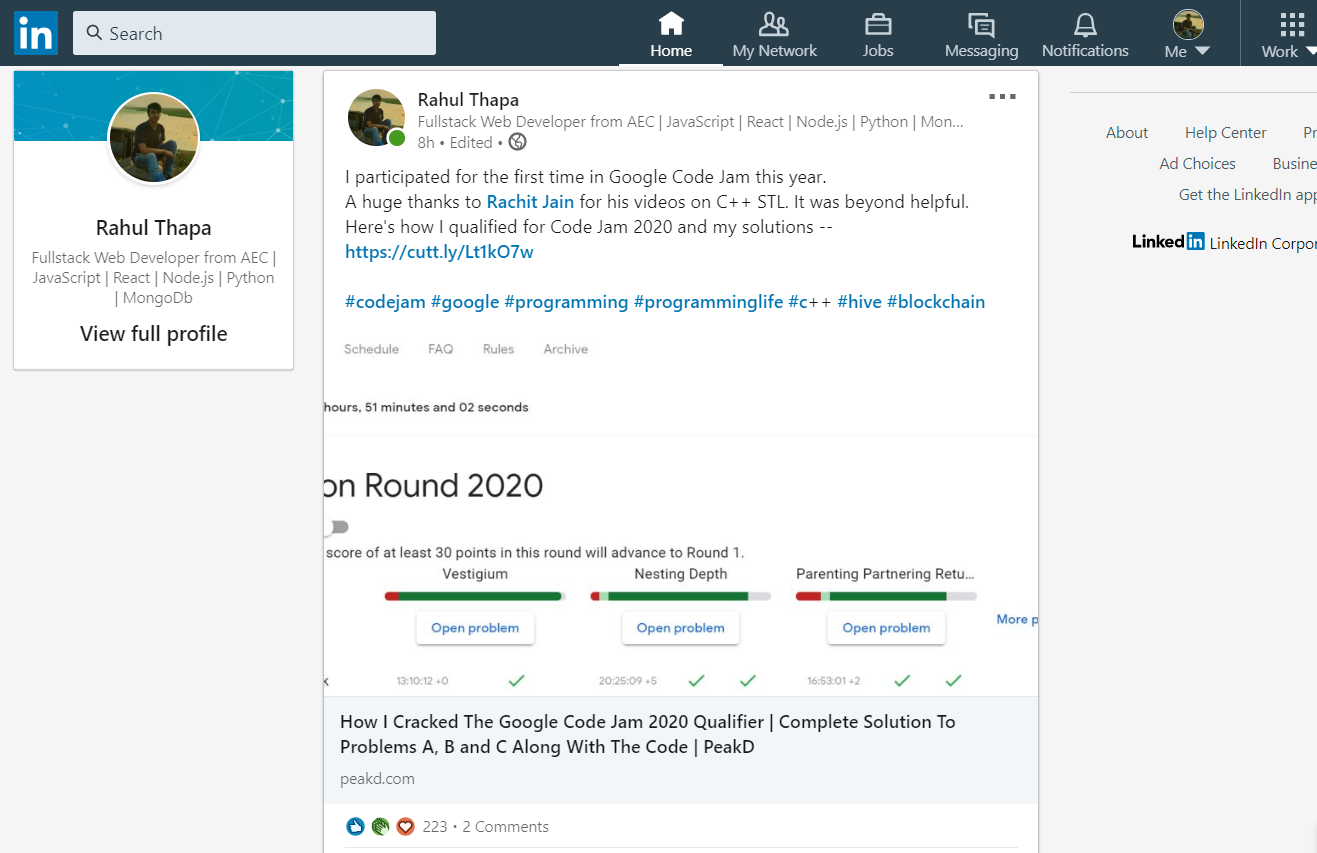Toggle the switch under Round 2020 heading
The height and width of the screenshot is (853, 1317).
click(335, 527)
